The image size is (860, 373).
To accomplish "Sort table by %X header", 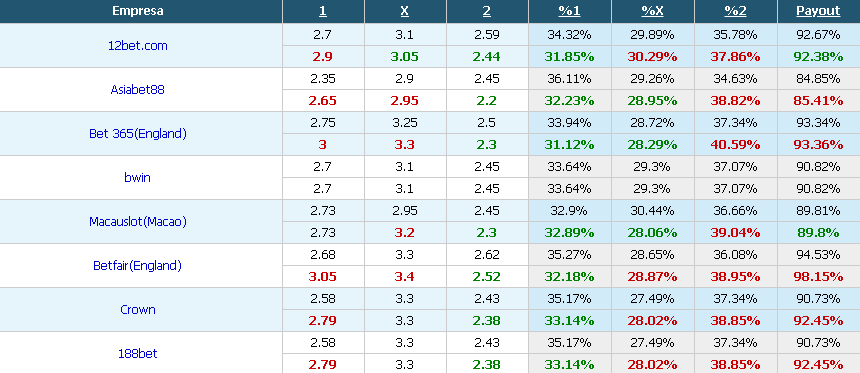I will coord(652,11).
